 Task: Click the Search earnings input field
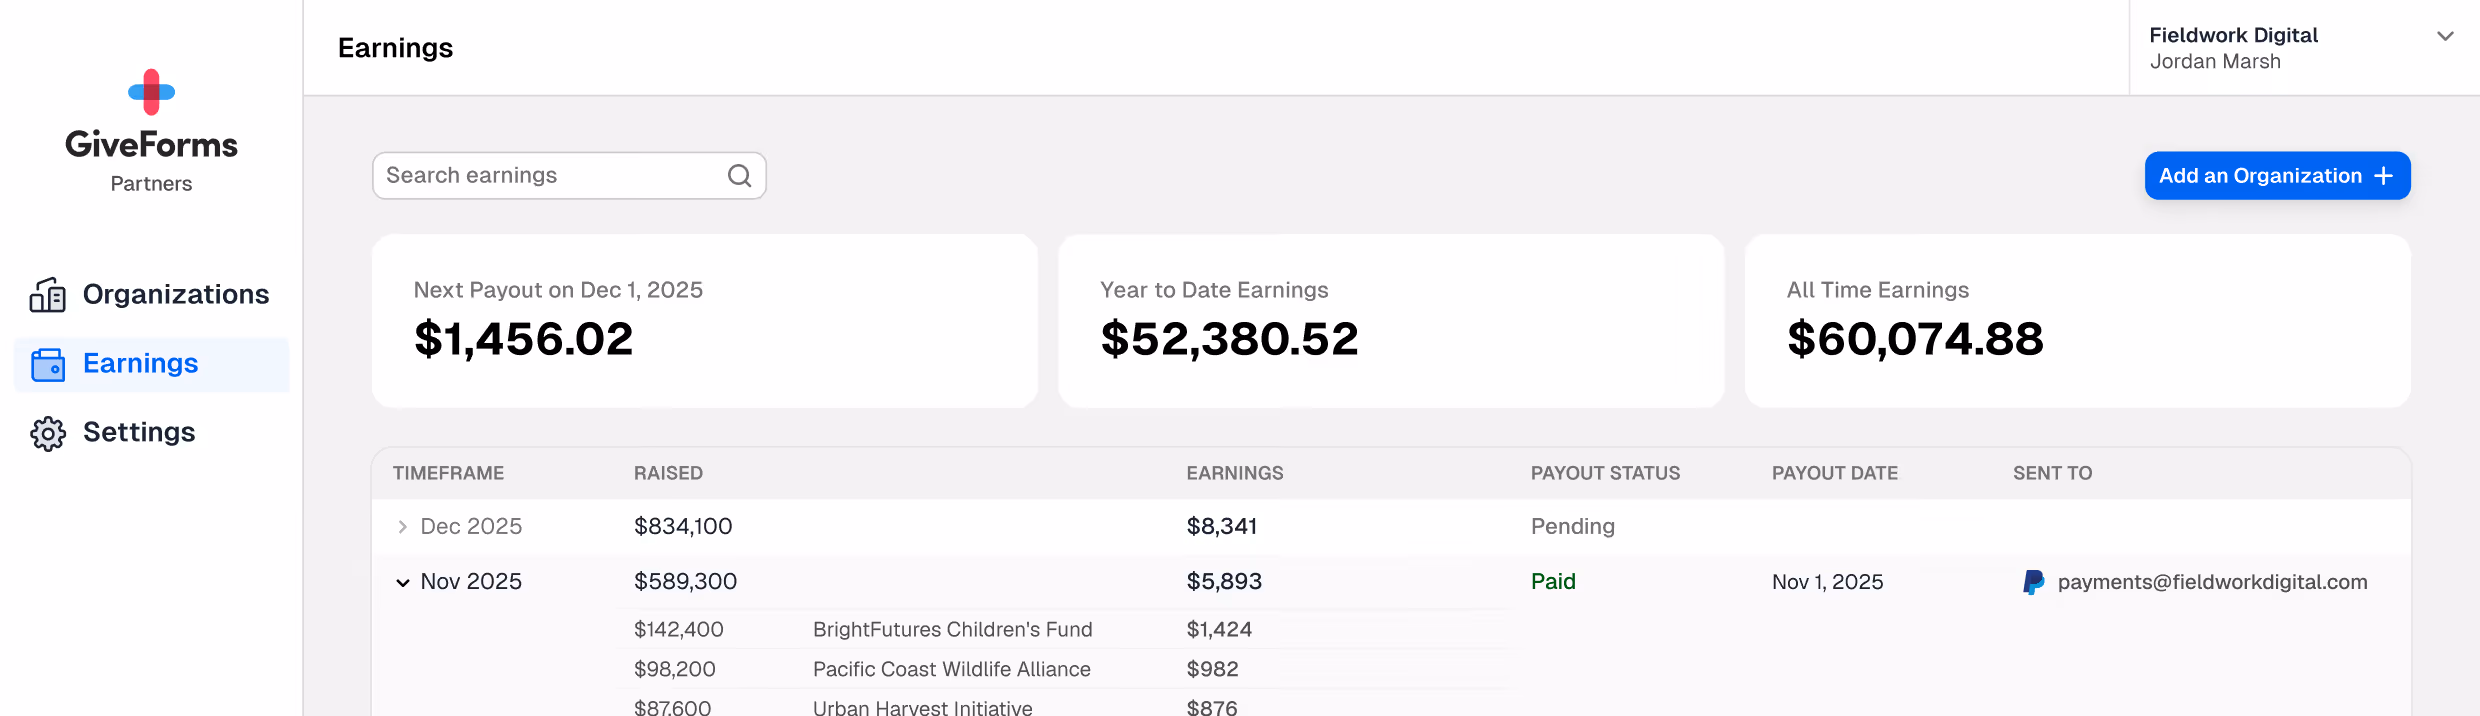point(569,176)
